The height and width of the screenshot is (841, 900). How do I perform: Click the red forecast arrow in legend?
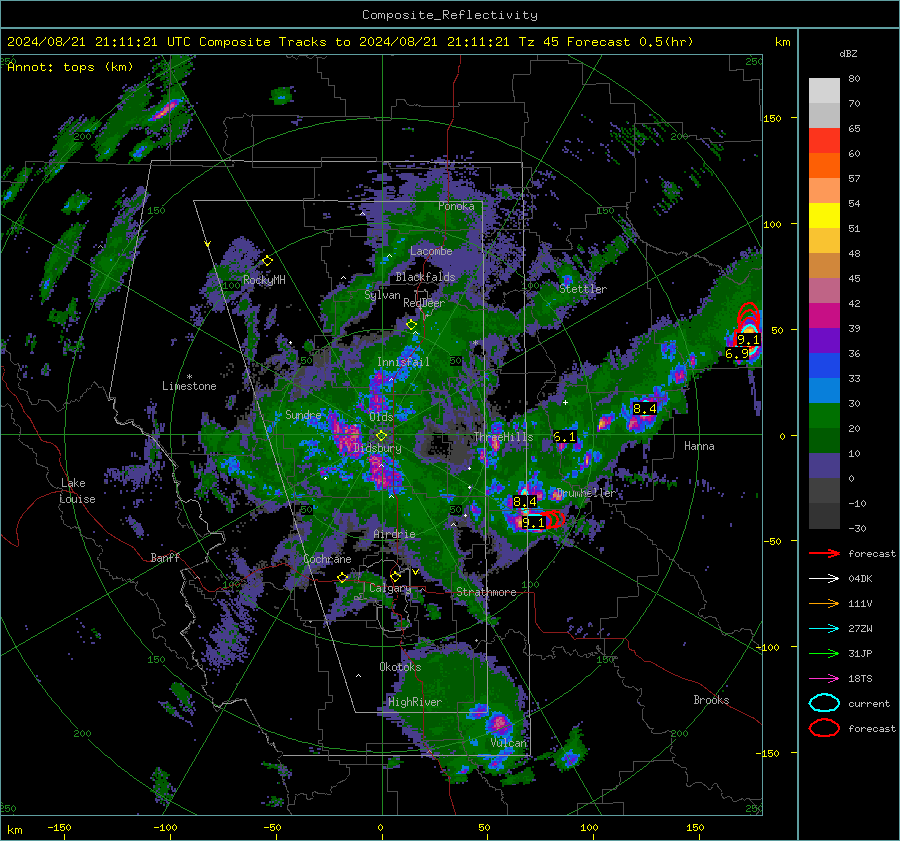[824, 553]
